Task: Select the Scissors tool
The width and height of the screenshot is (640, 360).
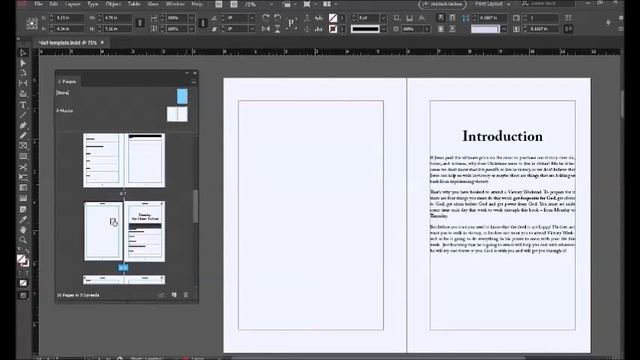Action: click(23, 167)
